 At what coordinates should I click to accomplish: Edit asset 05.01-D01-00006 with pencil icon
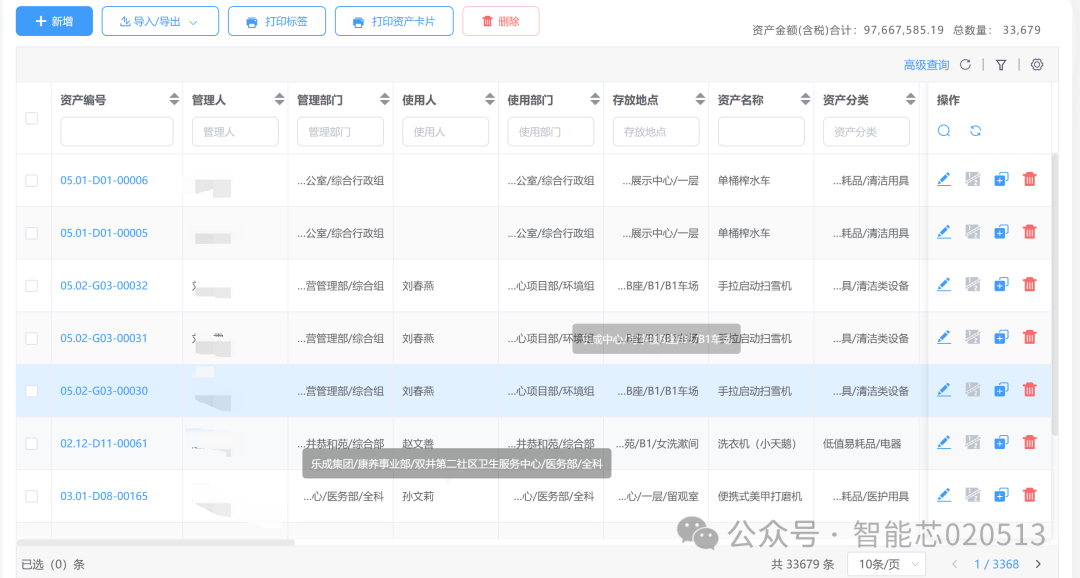coord(944,180)
